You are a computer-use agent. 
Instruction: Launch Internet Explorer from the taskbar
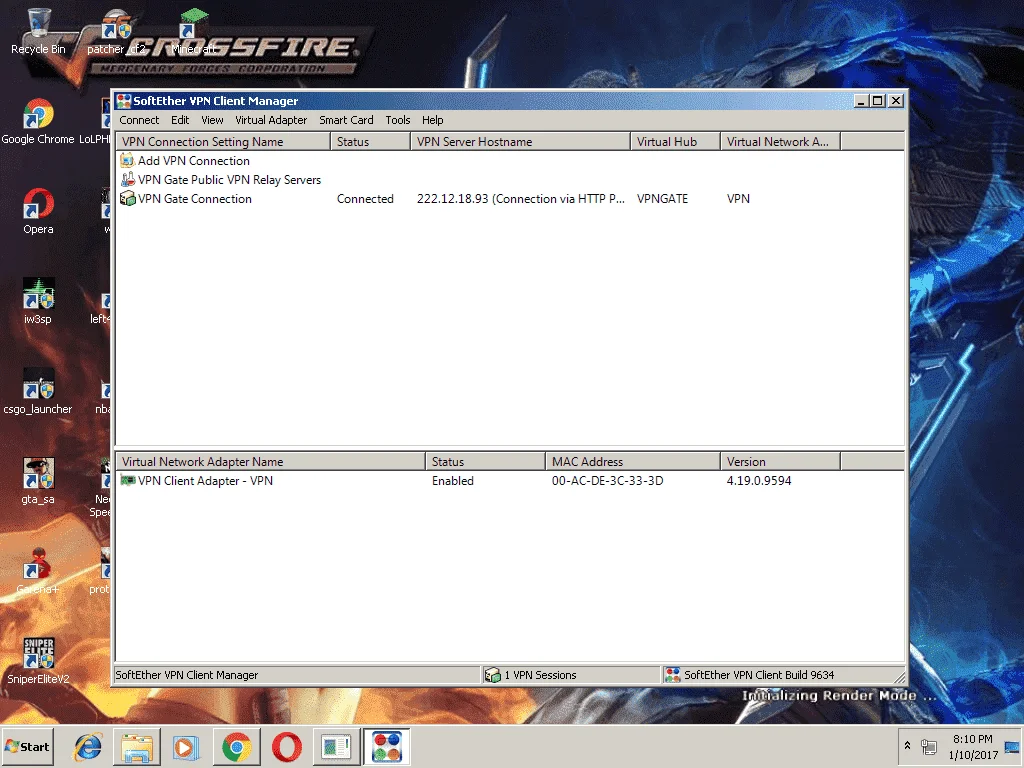[x=88, y=746]
